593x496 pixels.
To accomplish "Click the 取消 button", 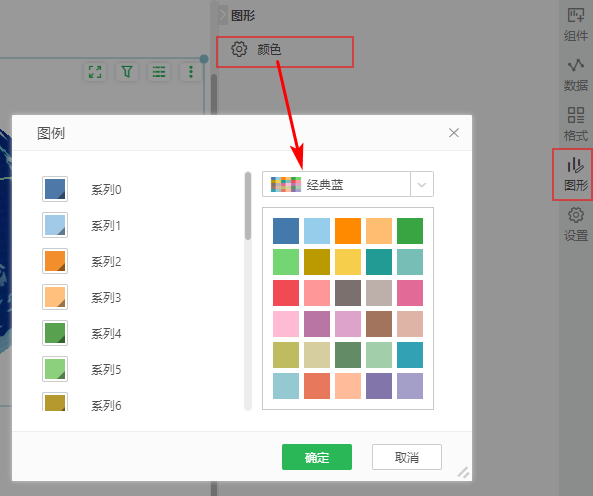I will pos(407,457).
